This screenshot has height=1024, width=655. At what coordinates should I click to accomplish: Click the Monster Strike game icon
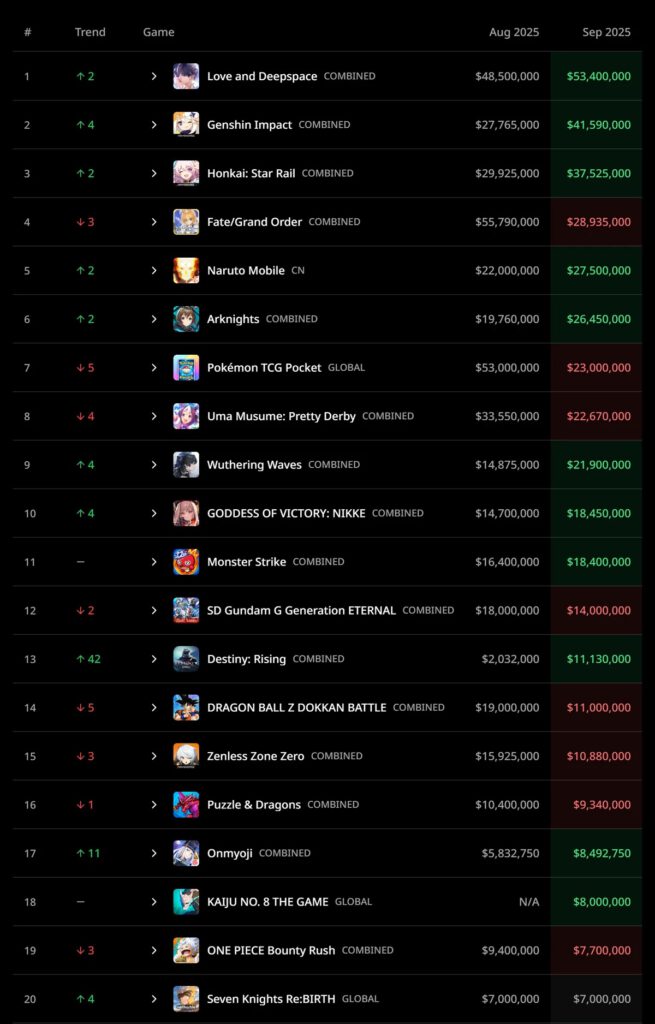point(186,562)
